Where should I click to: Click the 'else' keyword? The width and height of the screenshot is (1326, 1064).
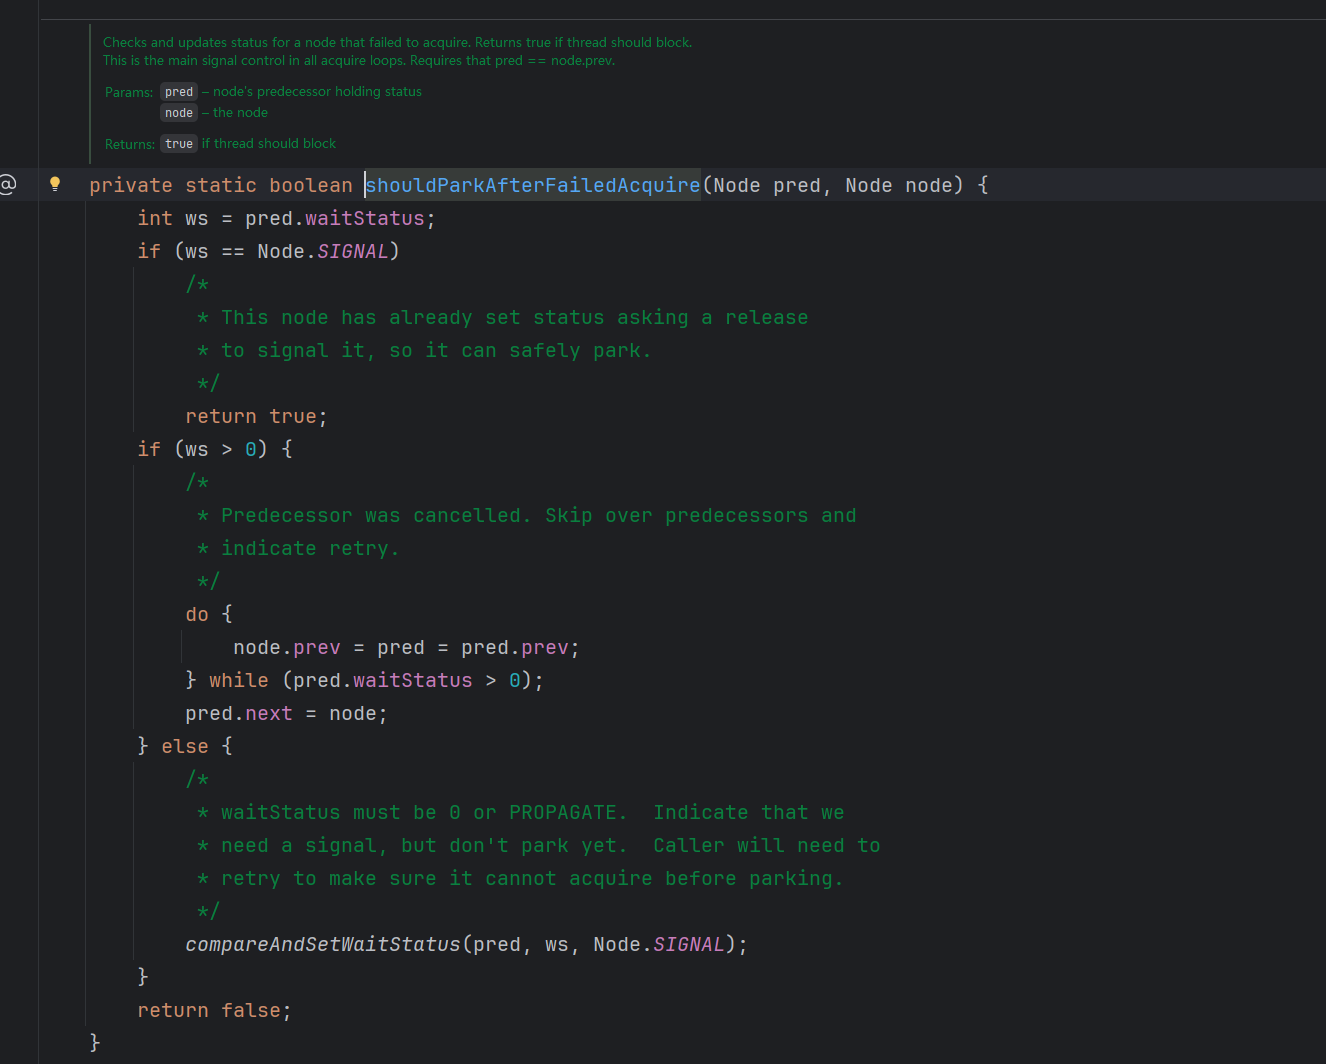coord(185,746)
